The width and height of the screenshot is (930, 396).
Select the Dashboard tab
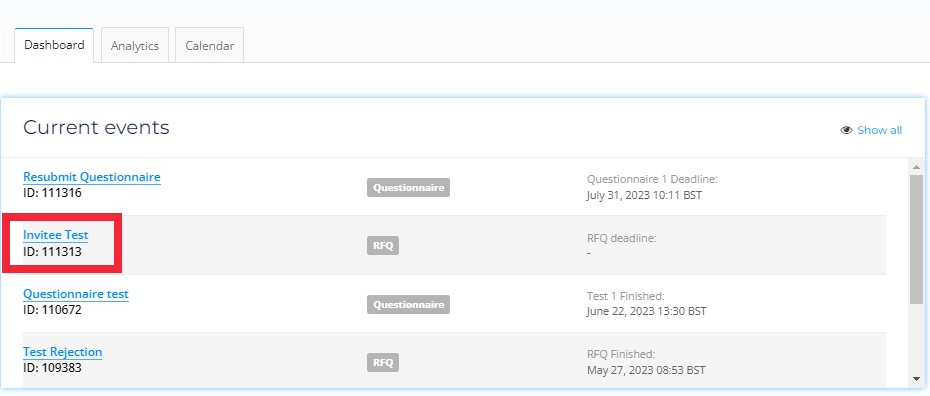54,45
